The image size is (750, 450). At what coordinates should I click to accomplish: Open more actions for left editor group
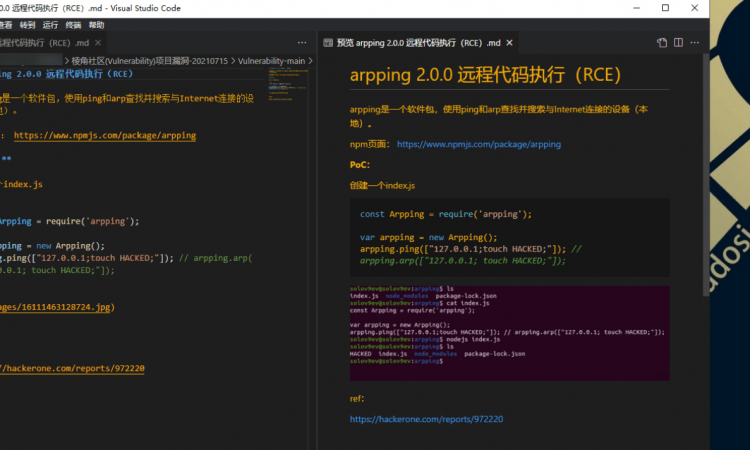[x=302, y=43]
